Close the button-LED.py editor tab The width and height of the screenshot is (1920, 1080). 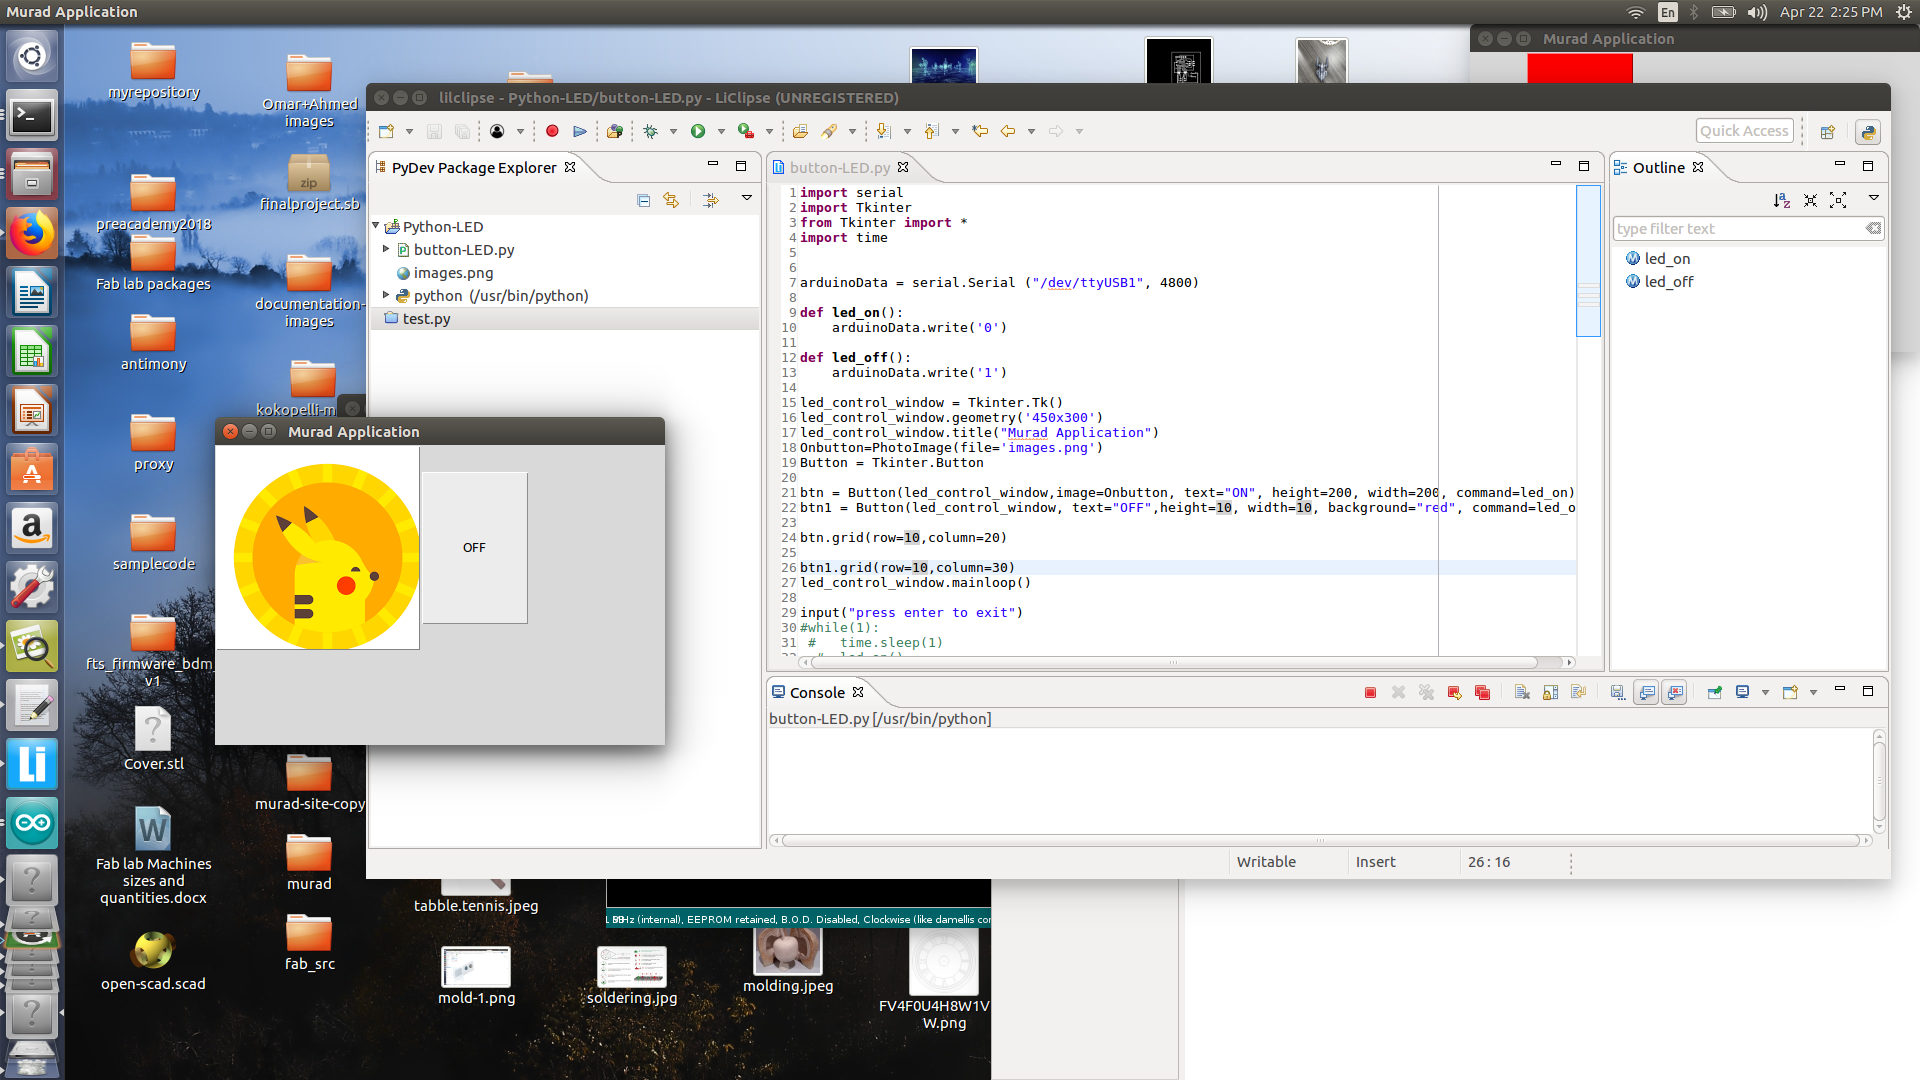(903, 167)
